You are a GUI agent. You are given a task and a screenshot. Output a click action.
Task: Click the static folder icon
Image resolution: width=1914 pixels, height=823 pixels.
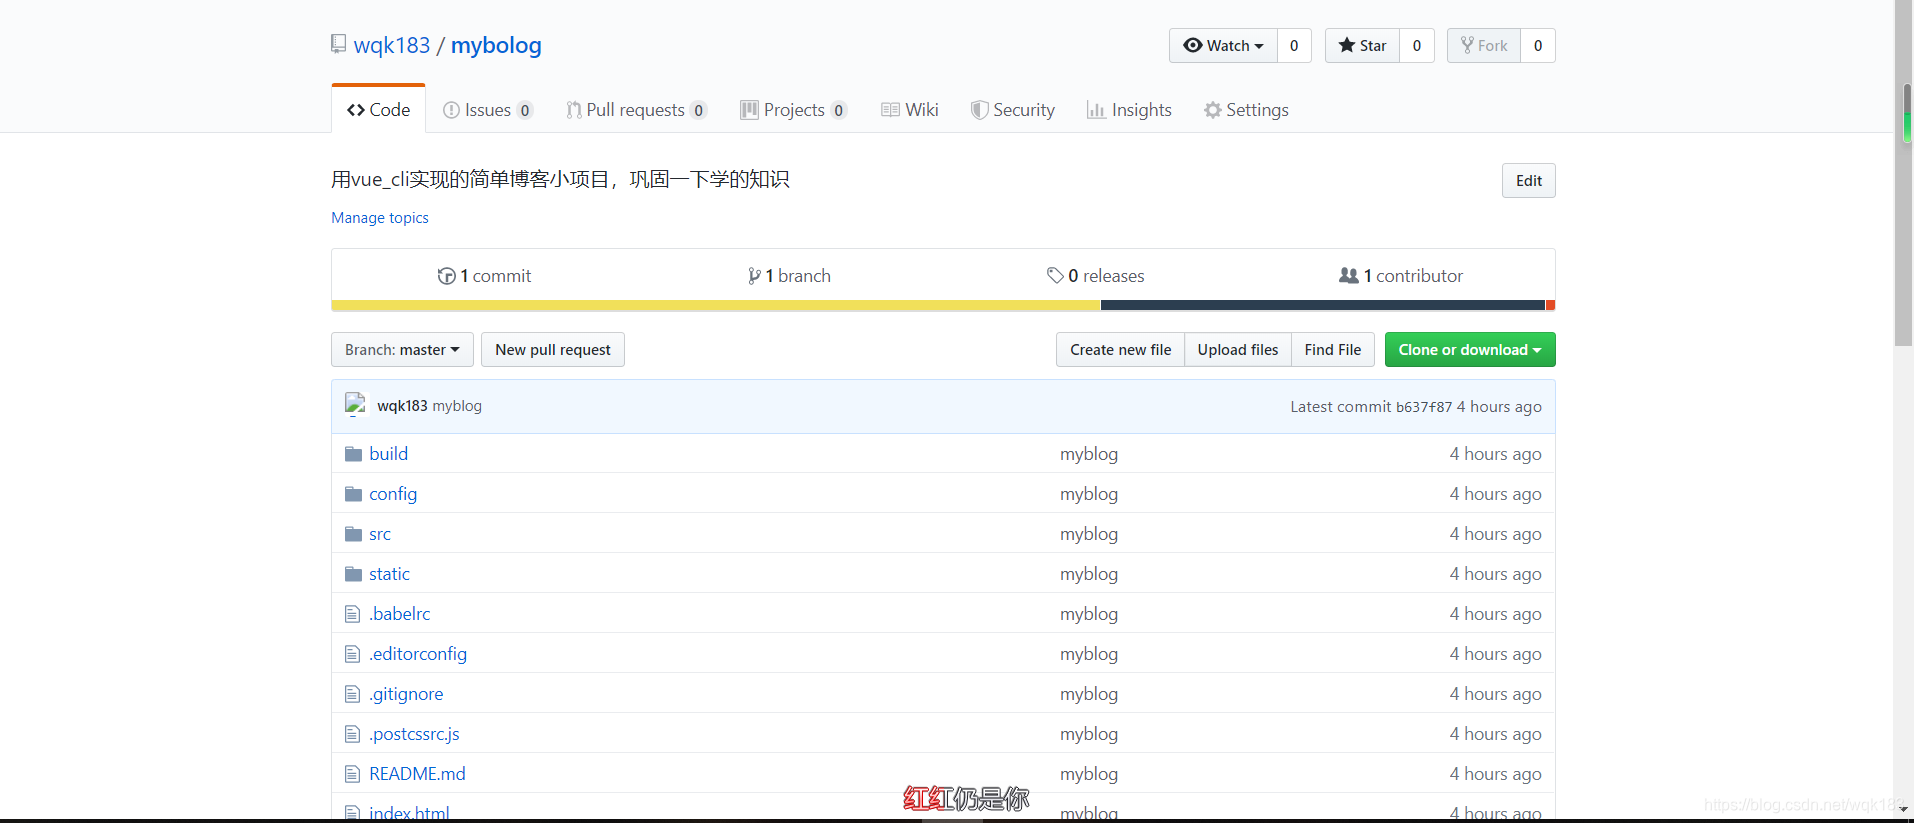[x=353, y=574]
